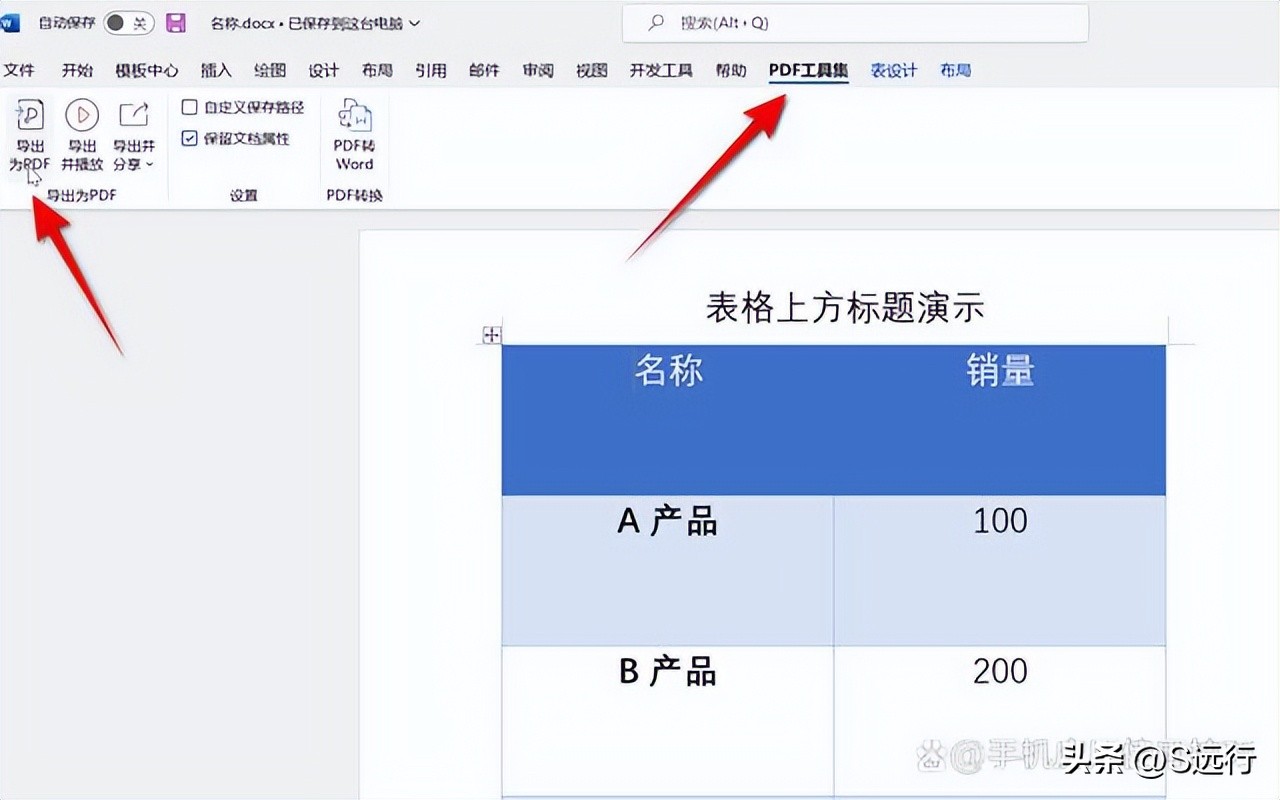
Task: Click the Word logo in the title bar
Action: coord(11,21)
